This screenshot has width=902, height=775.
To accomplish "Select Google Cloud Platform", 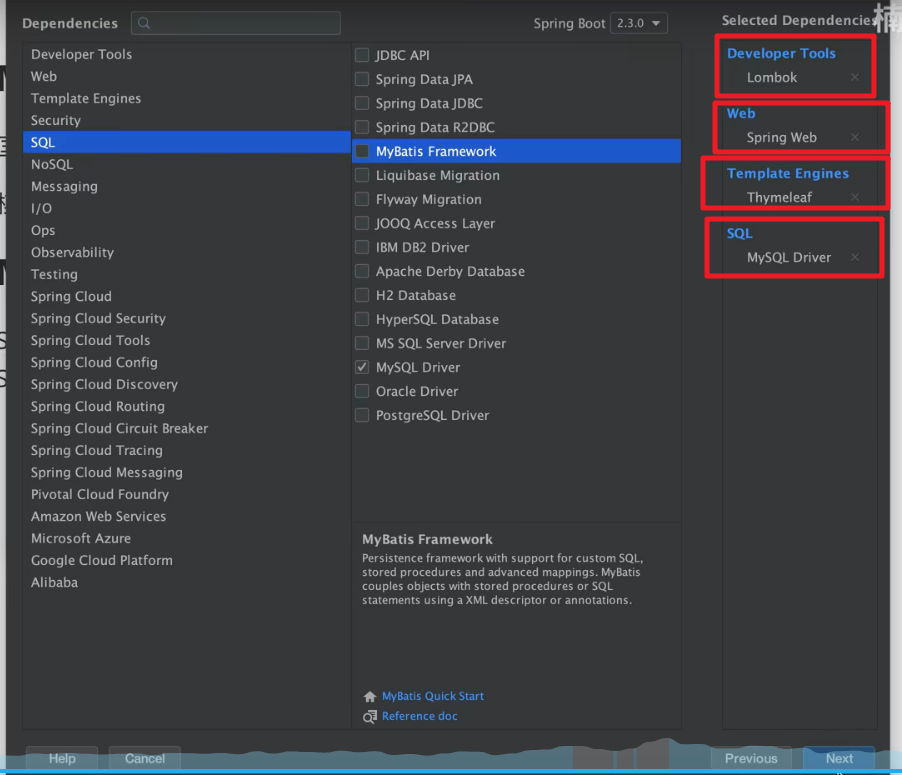I will click(x=186, y=560).
